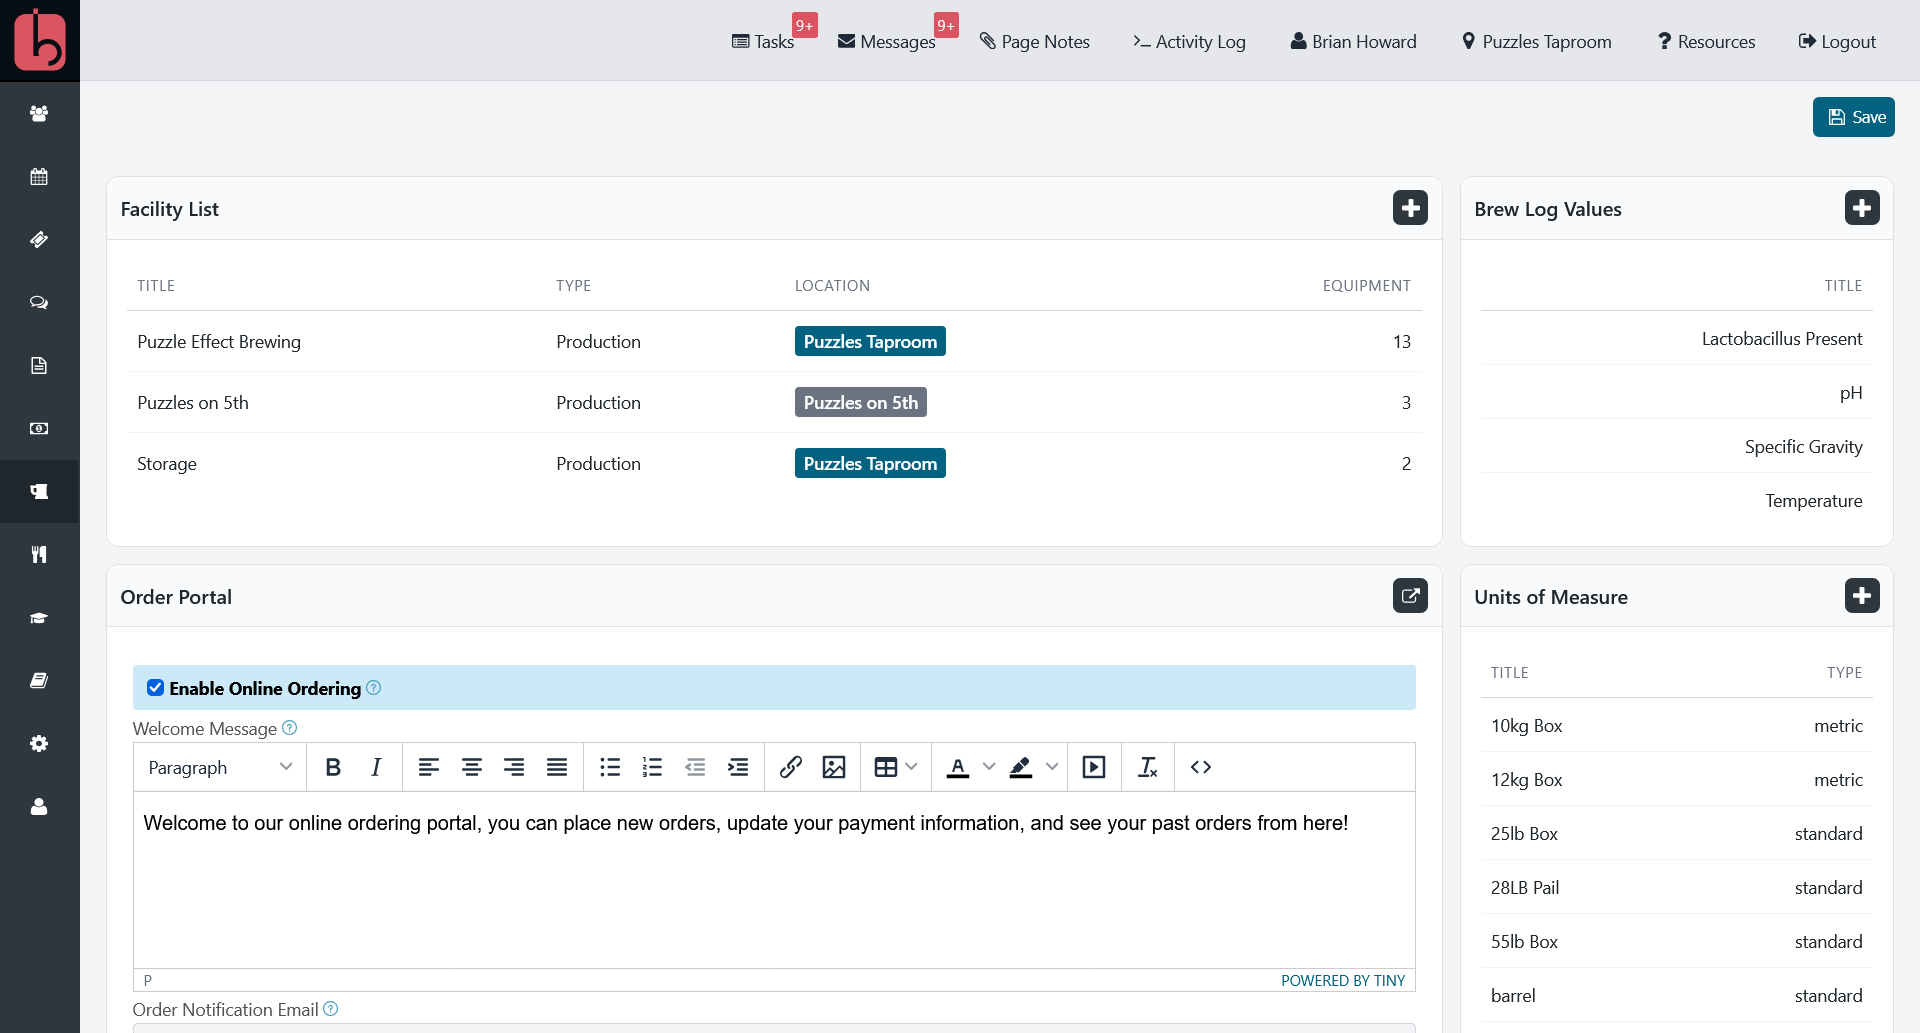
Task: Justify the welcome message text
Action: pos(557,767)
